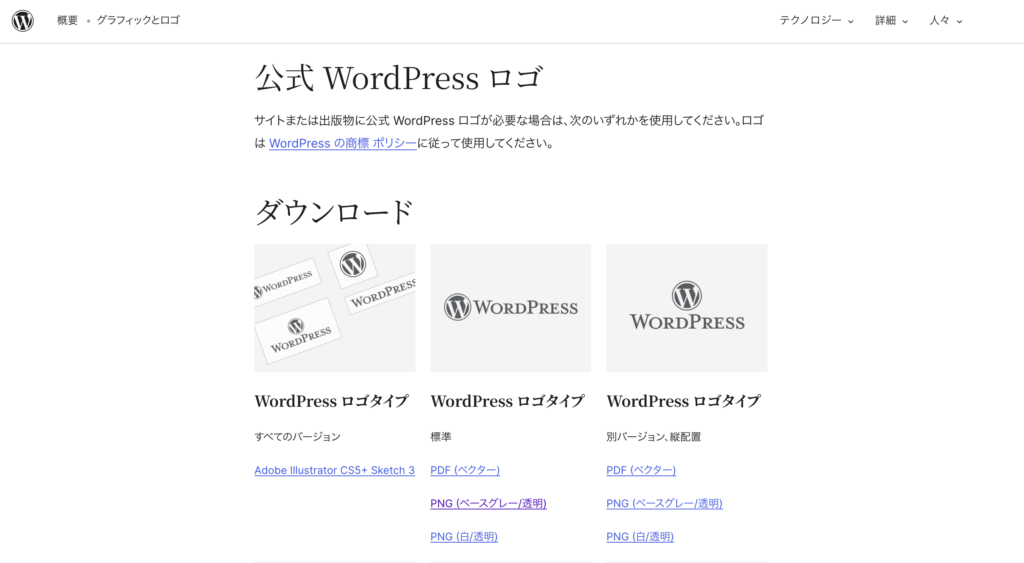Viewport: 1024px width, 563px height.
Task: Download Adobe Illustrator CS5+ Sketch 3 file
Action: click(334, 470)
